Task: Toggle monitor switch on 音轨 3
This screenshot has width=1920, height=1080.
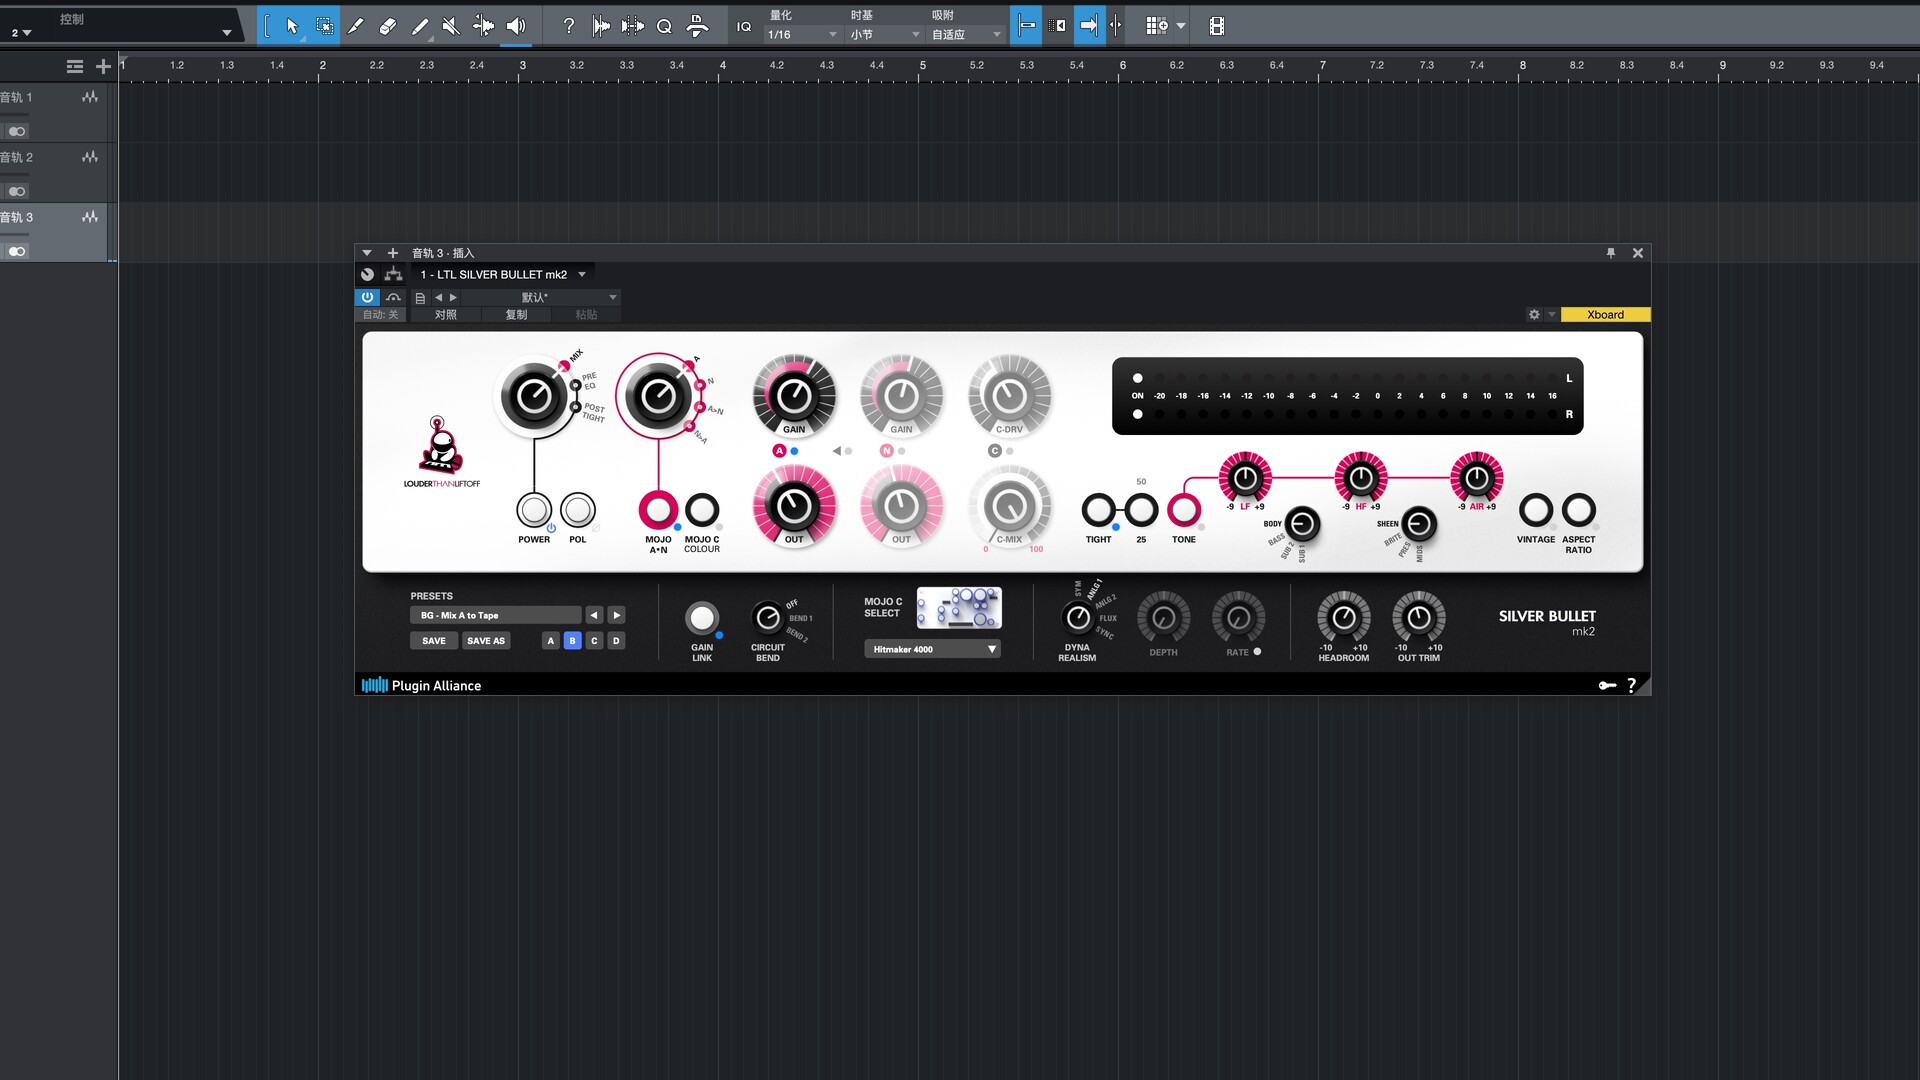Action: pyautogui.click(x=17, y=251)
